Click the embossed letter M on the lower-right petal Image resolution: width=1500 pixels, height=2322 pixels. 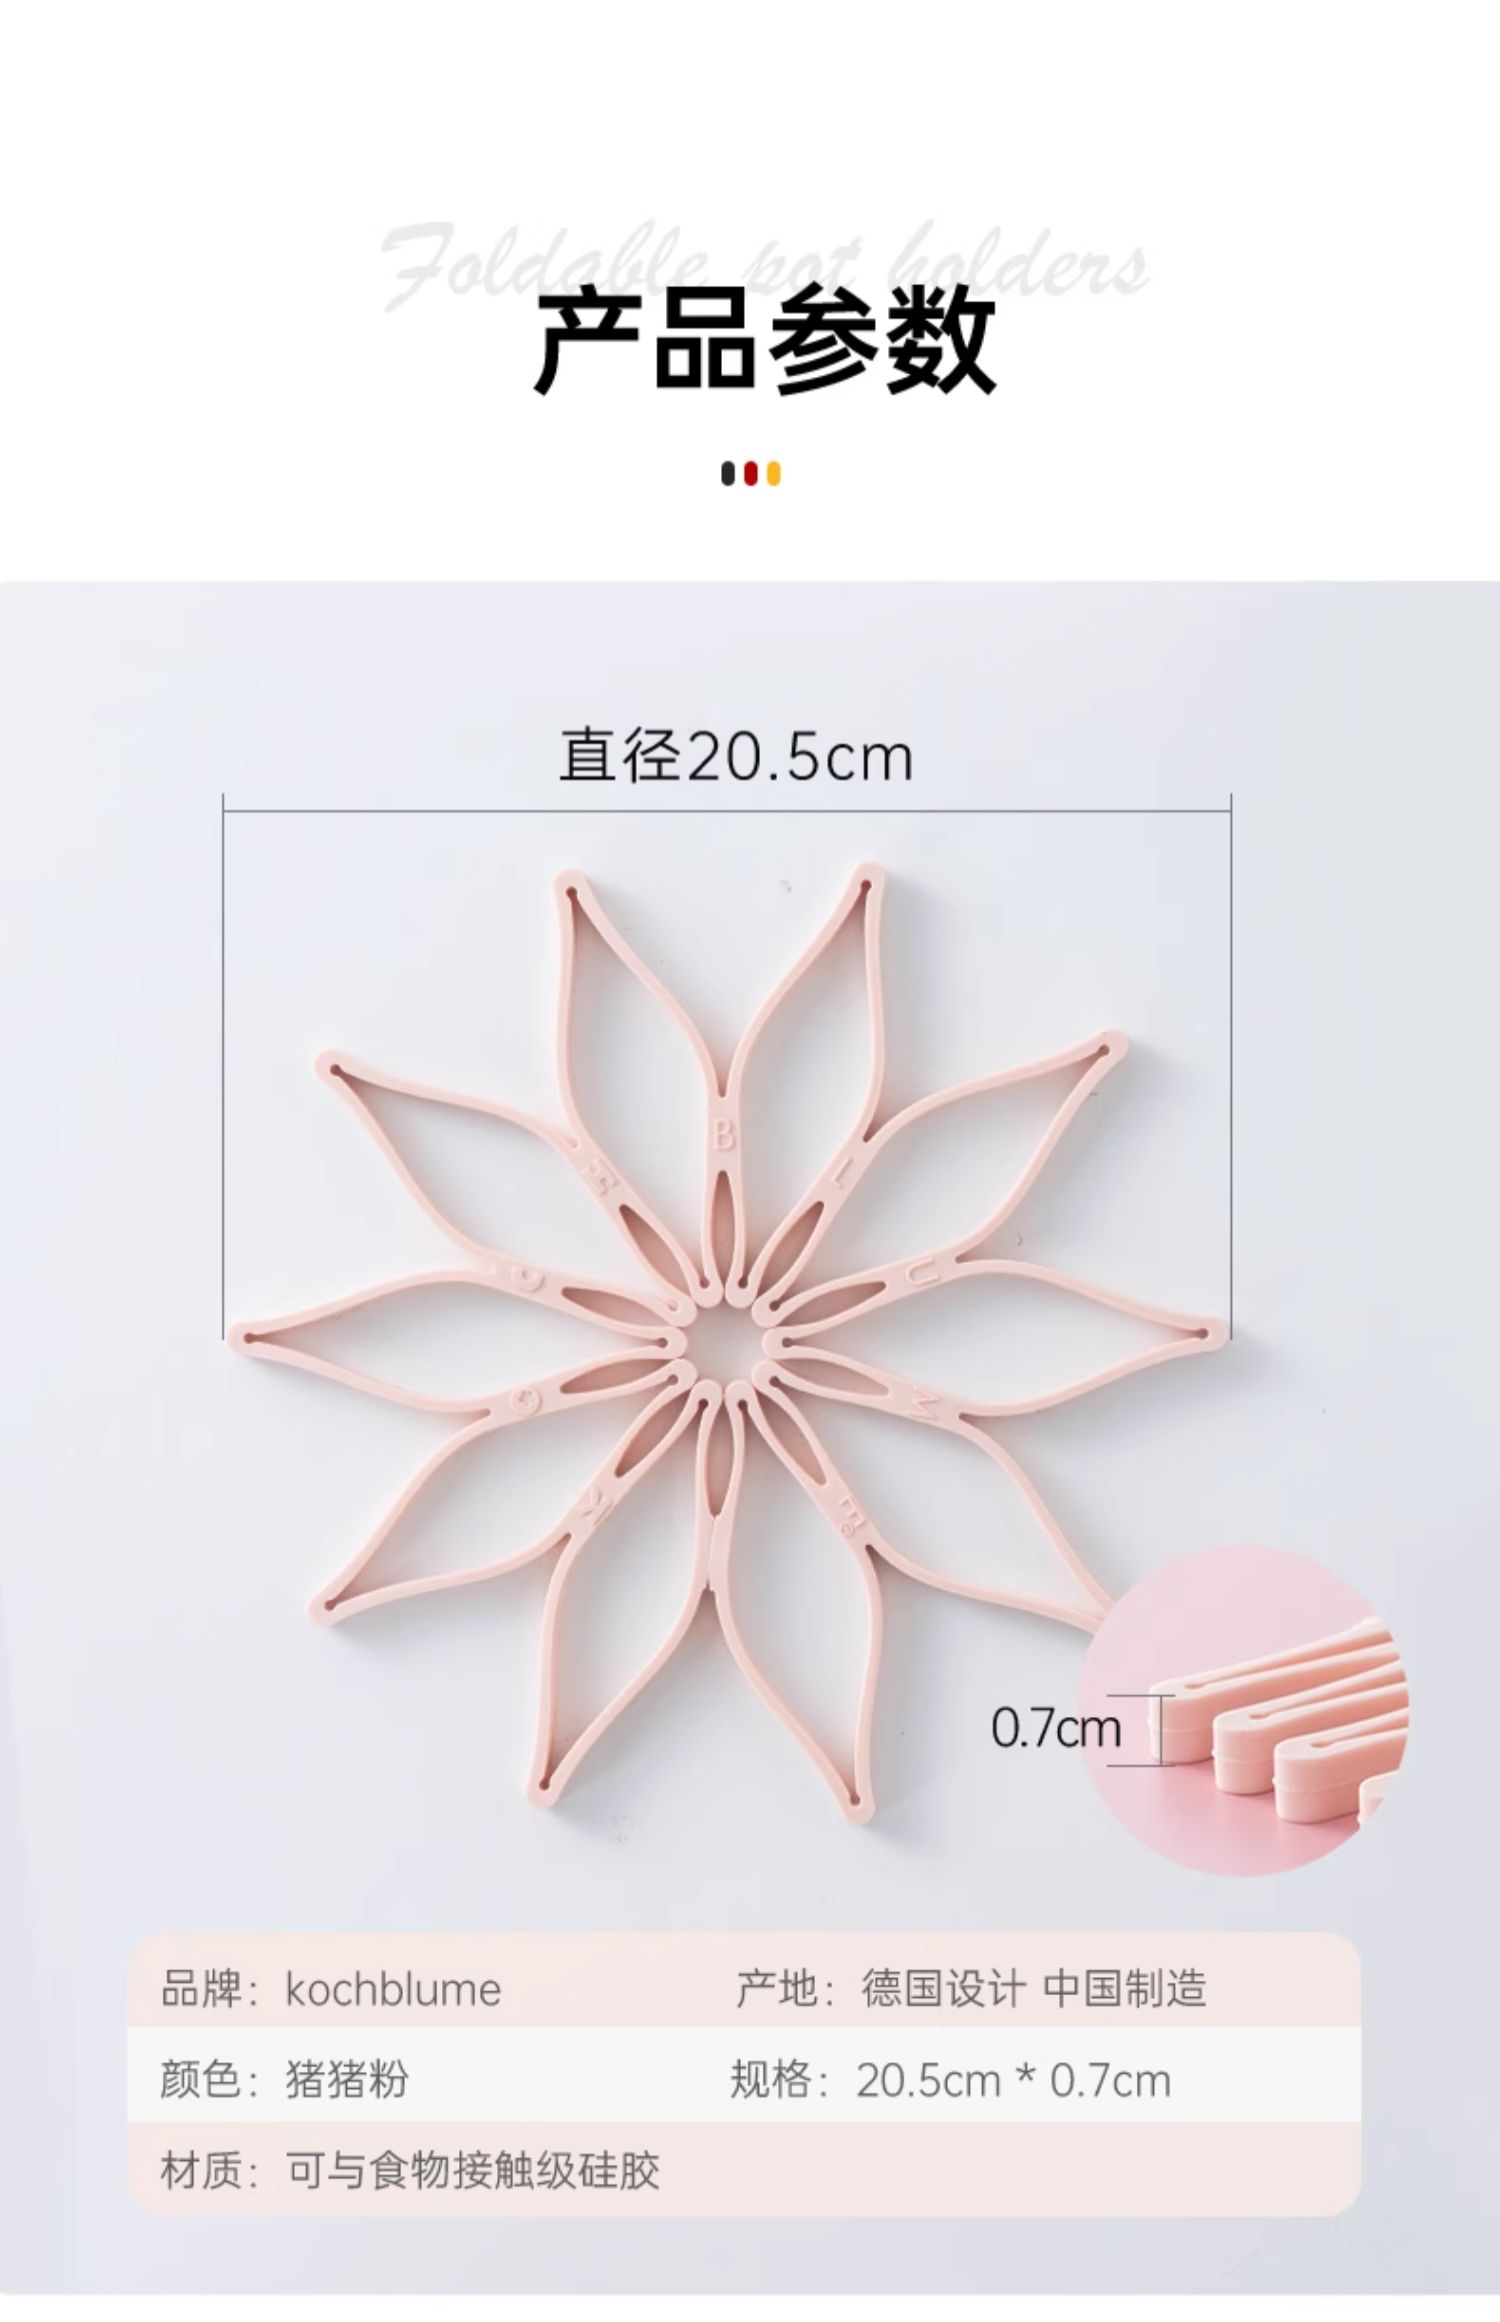(922, 1405)
